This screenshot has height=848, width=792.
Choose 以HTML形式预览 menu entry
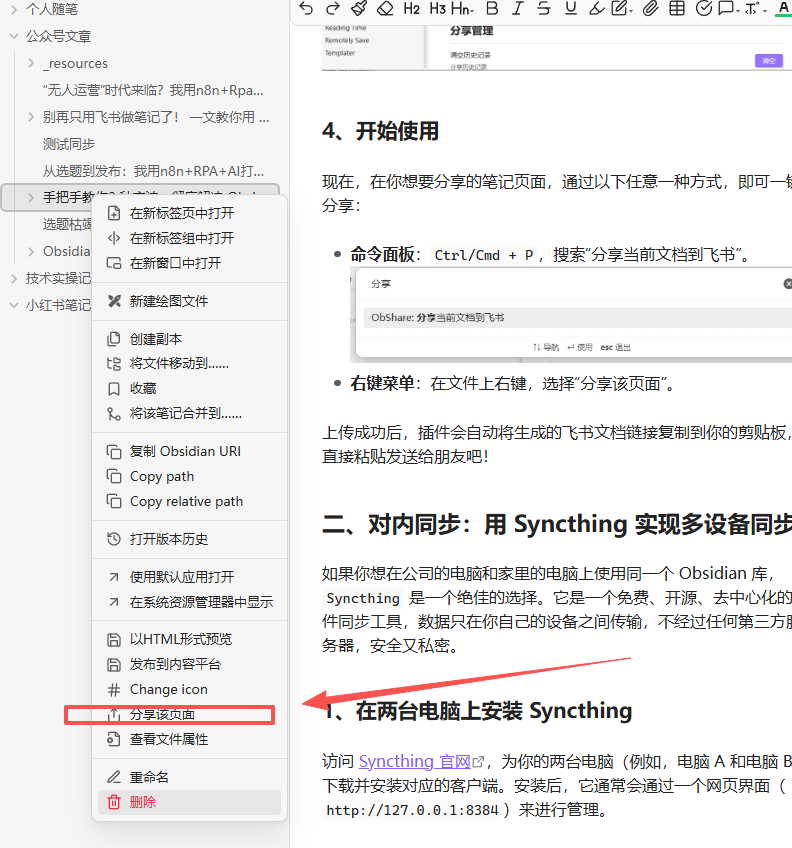(x=189, y=639)
